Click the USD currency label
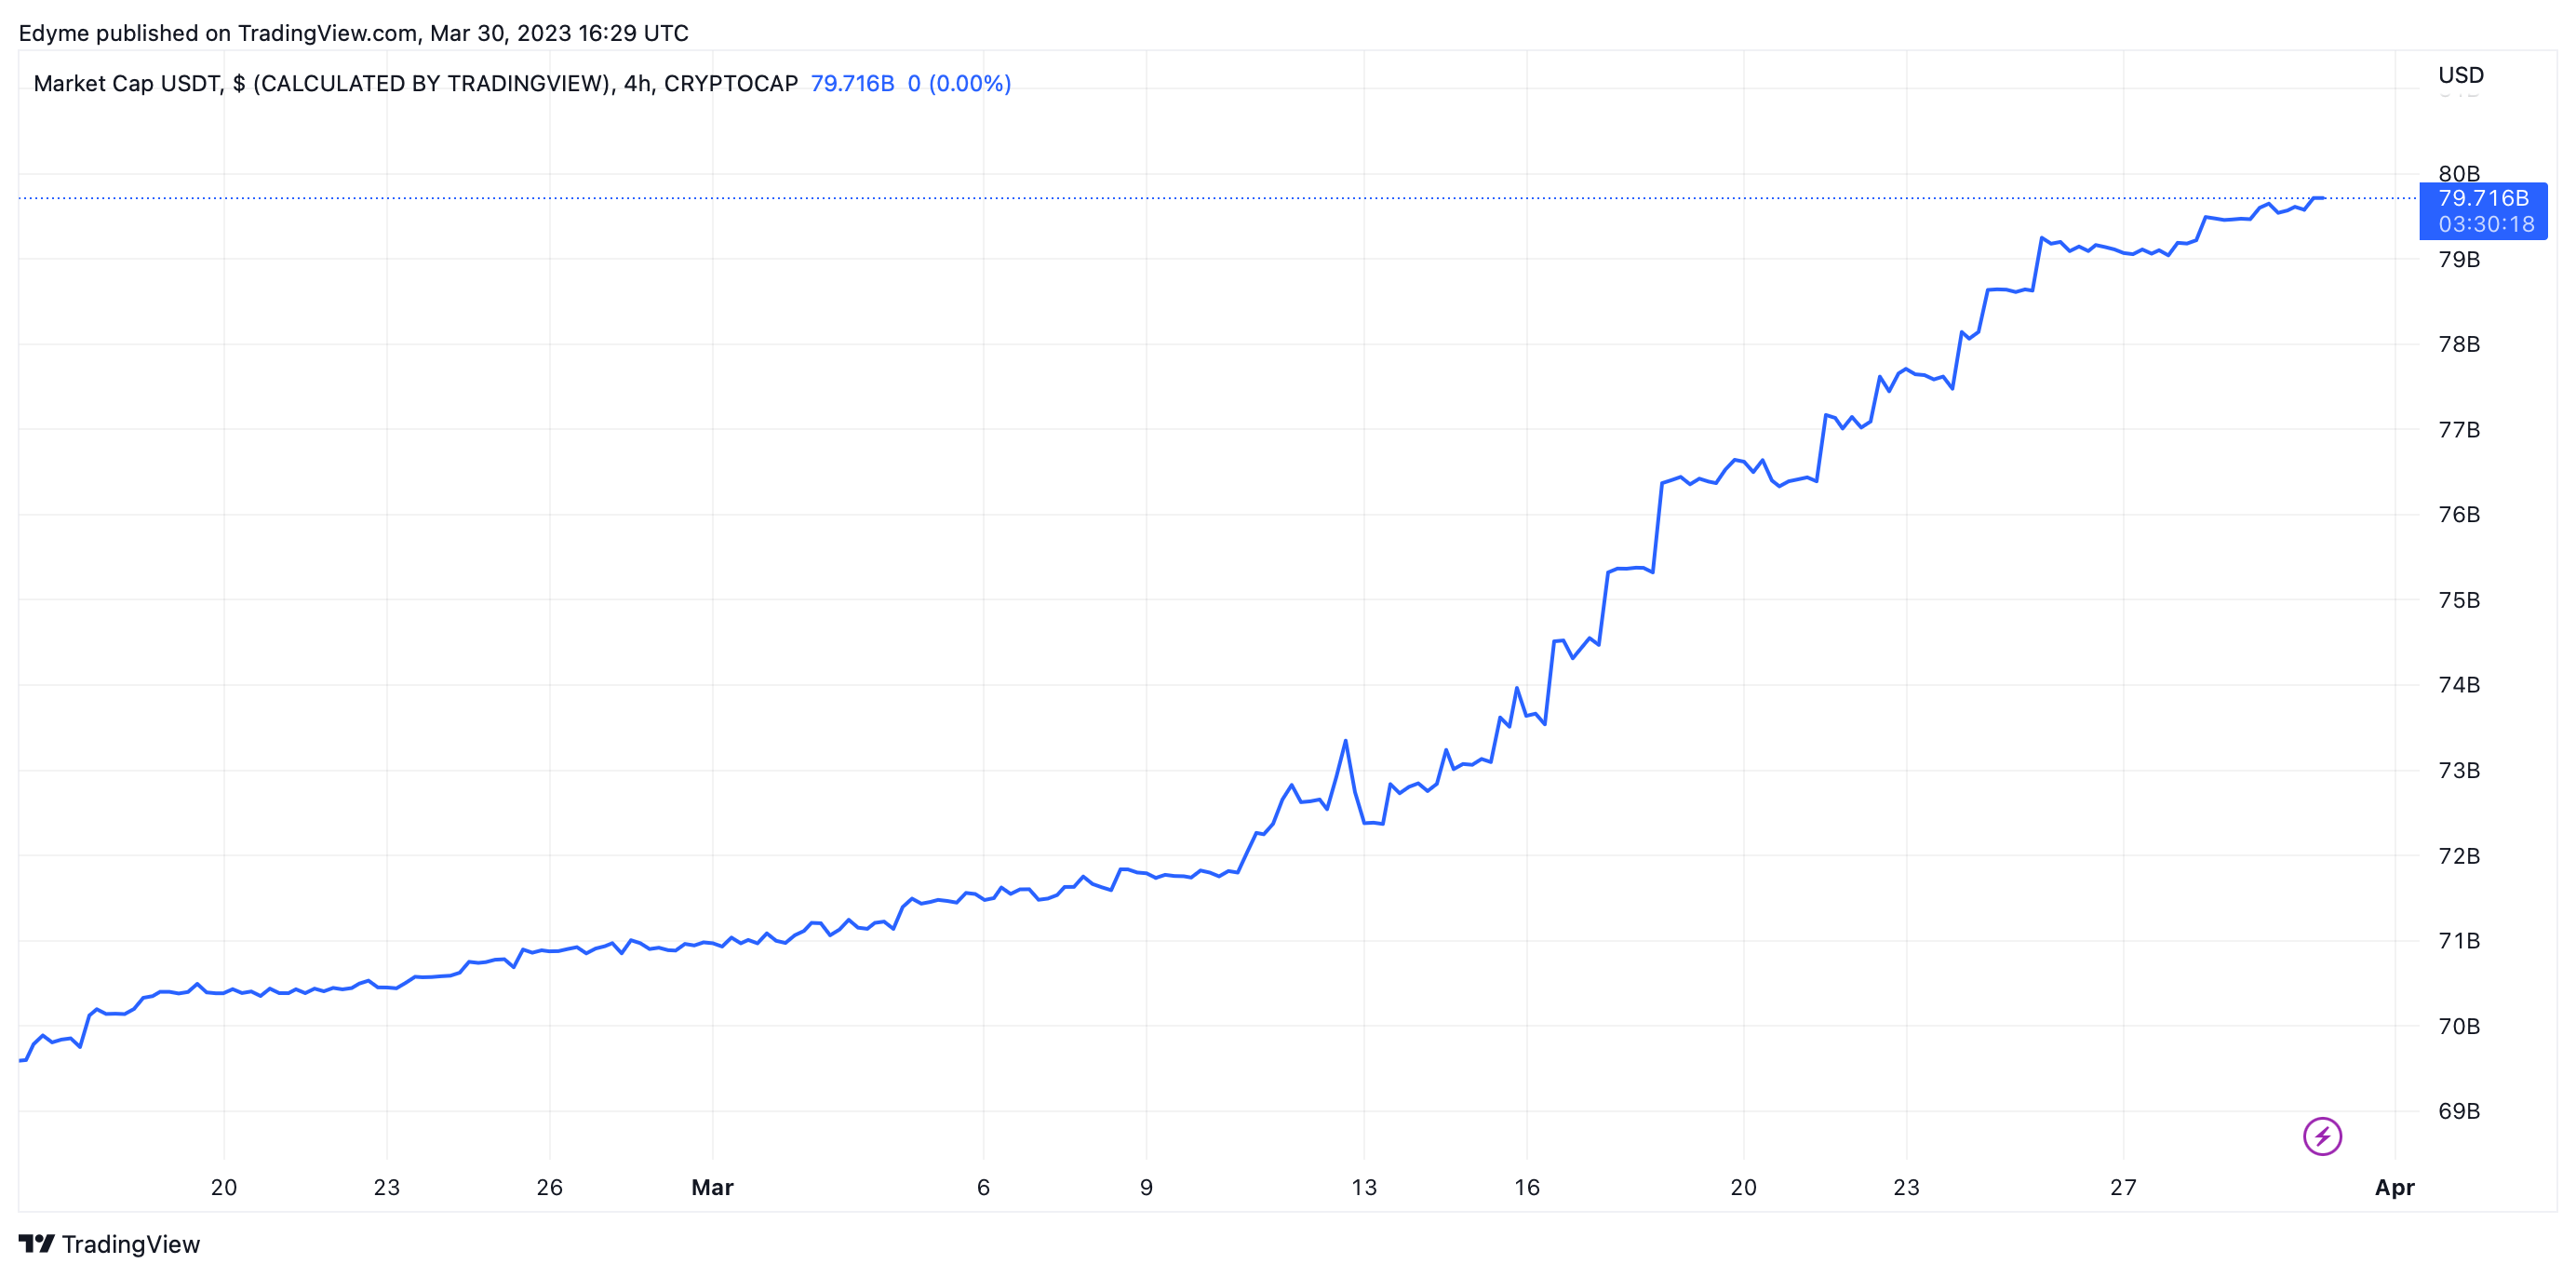Screen dimensions: 2576x1277 click(2460, 75)
